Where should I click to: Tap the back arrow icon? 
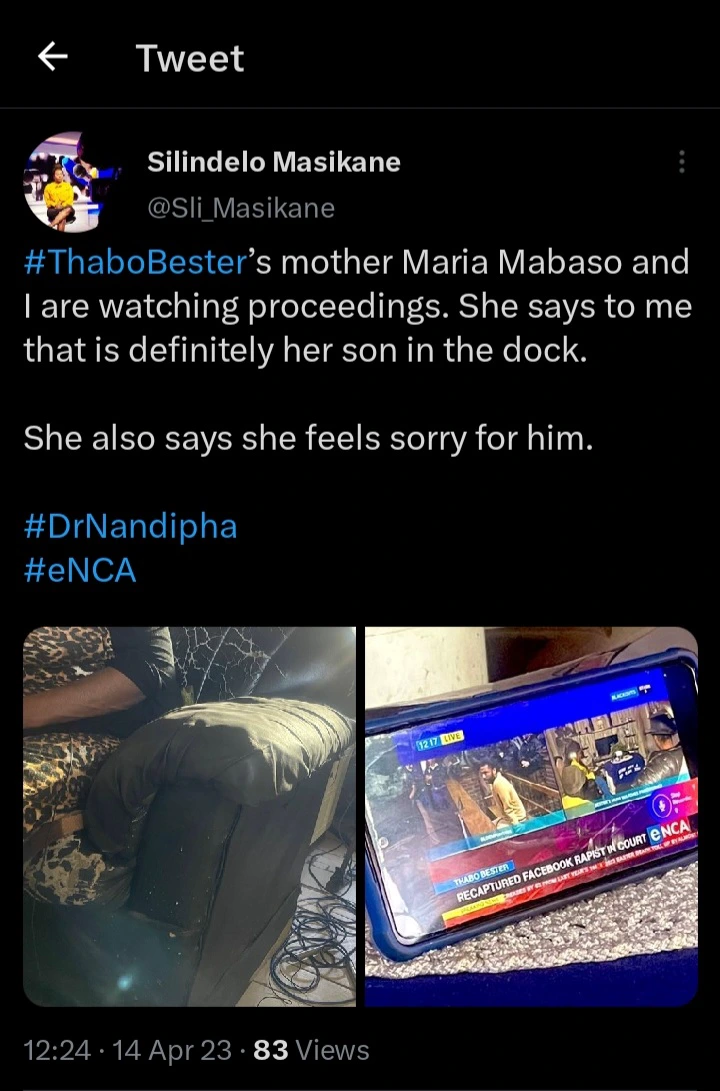52,56
